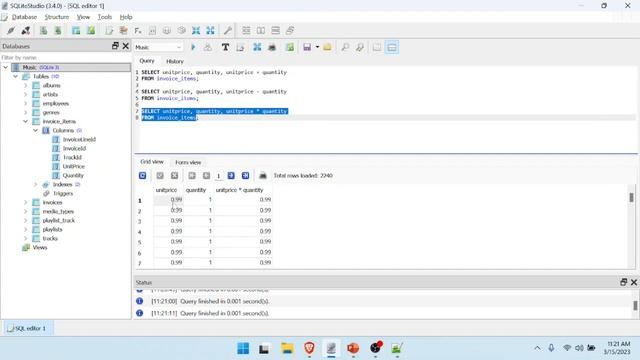Image resolution: width=640 pixels, height=360 pixels.
Task: Switch to the Form view tab
Action: click(188, 162)
